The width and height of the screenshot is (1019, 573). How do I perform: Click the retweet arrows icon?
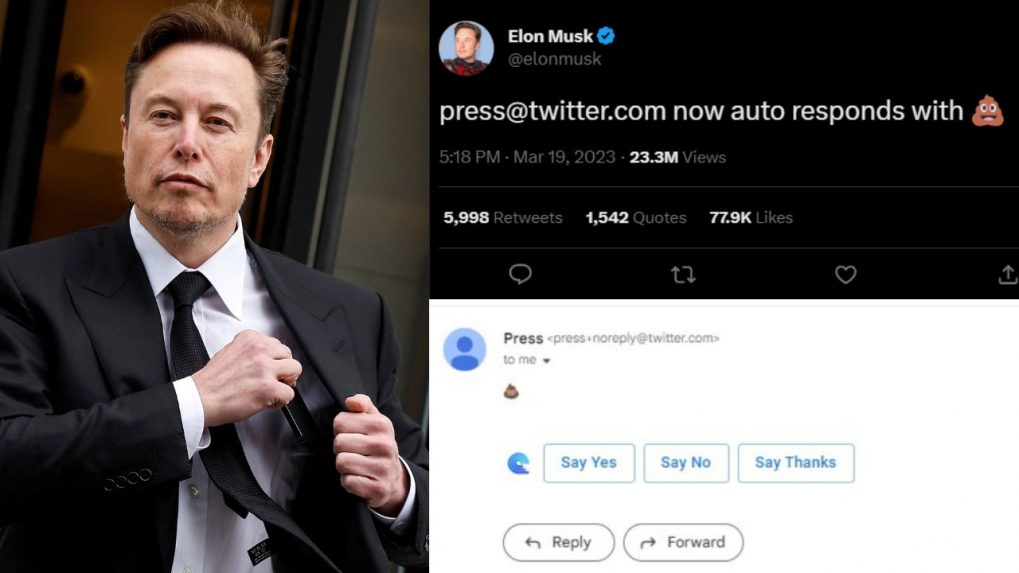(683, 275)
